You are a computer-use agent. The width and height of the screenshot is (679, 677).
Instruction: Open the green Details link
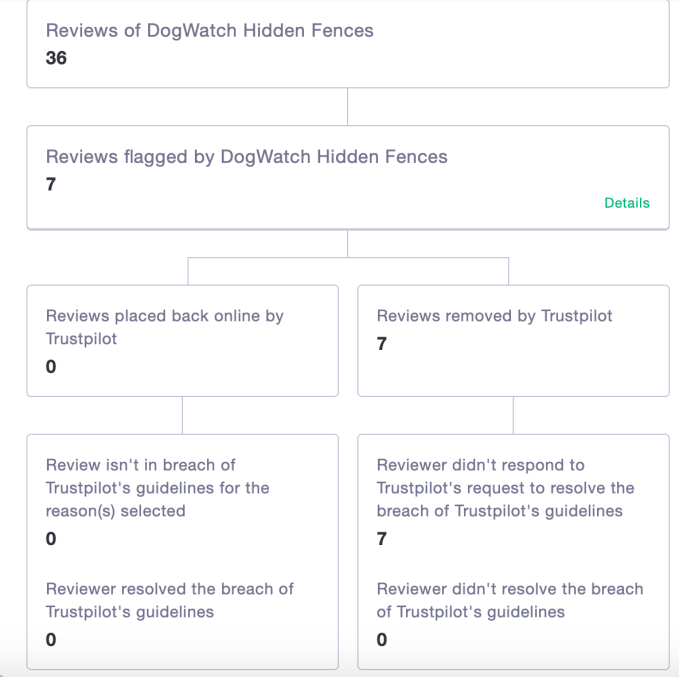point(626,203)
